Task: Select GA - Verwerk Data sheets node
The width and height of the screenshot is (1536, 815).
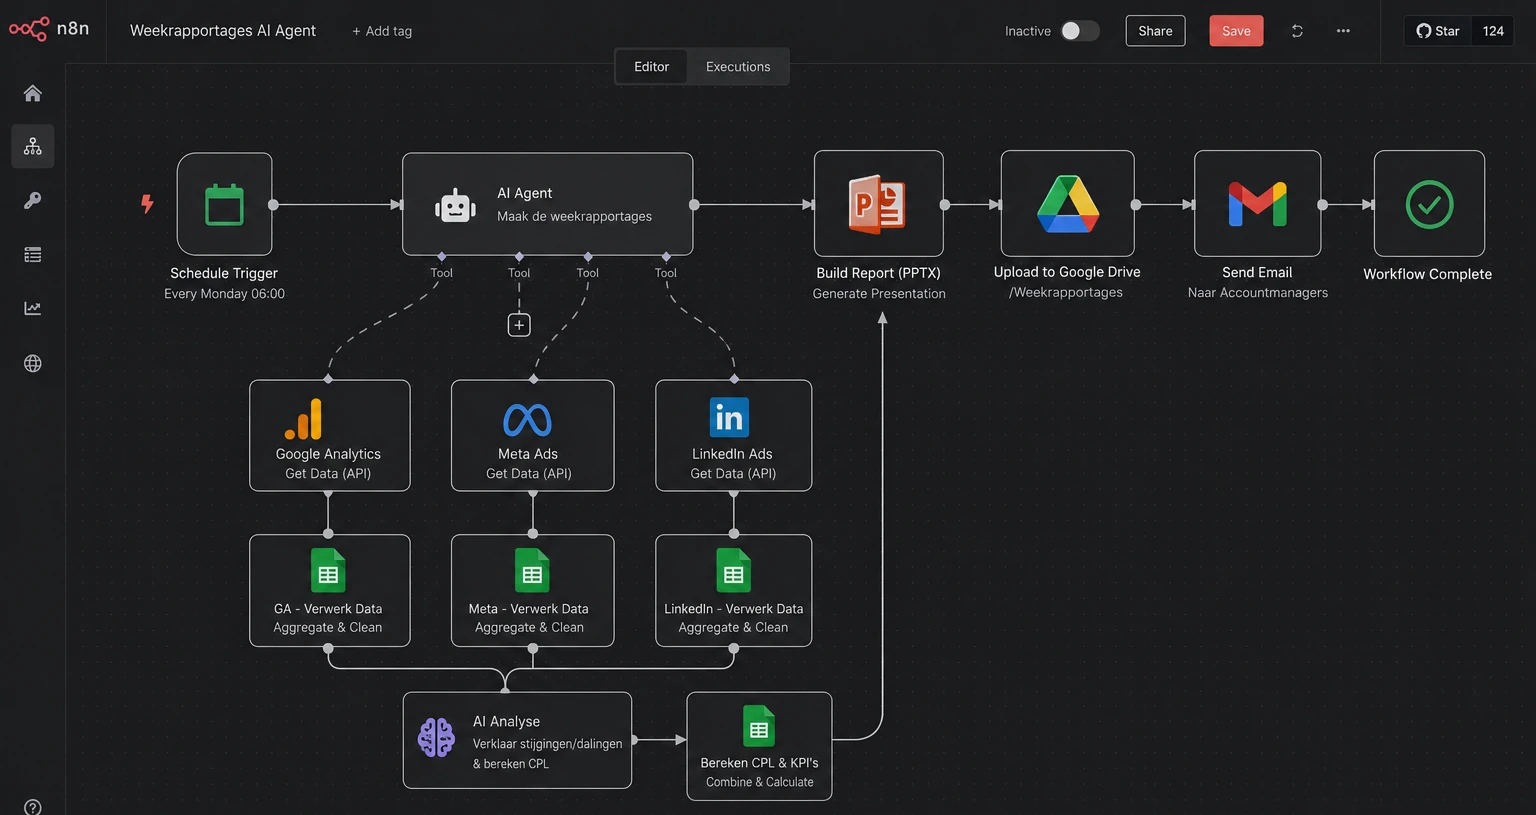Action: [x=329, y=590]
